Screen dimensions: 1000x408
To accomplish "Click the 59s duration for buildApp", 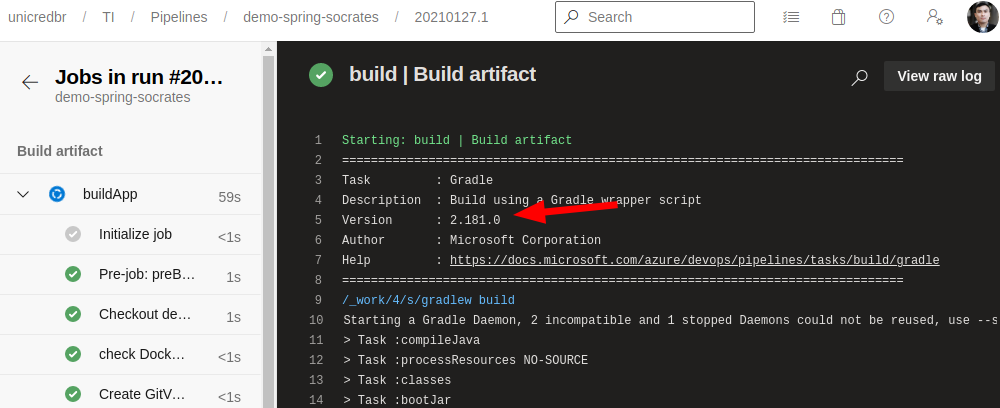I will 230,197.
